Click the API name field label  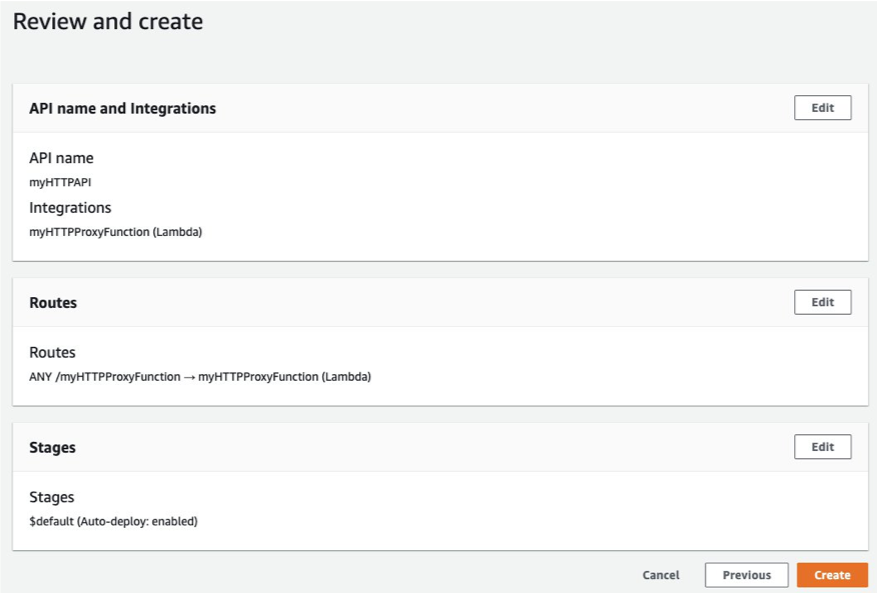click(x=64, y=157)
